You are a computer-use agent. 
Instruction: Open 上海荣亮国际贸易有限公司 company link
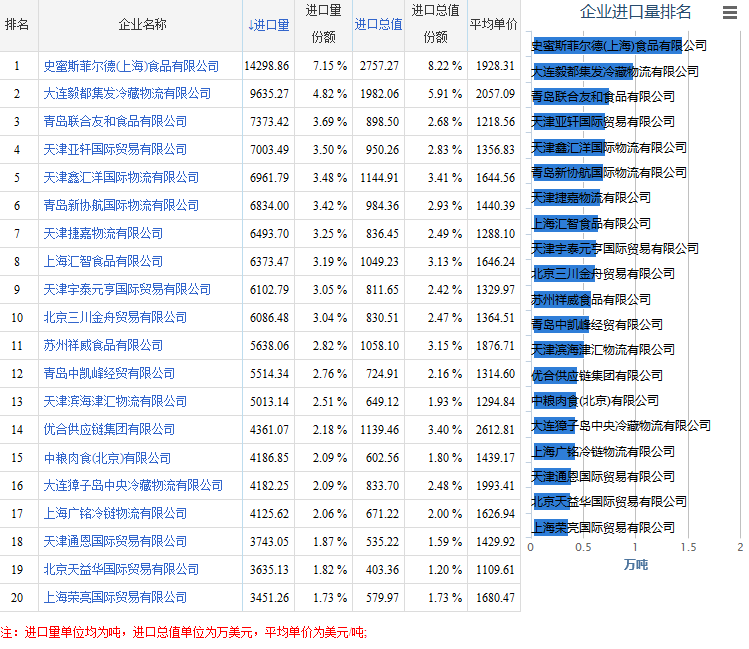coord(115,597)
